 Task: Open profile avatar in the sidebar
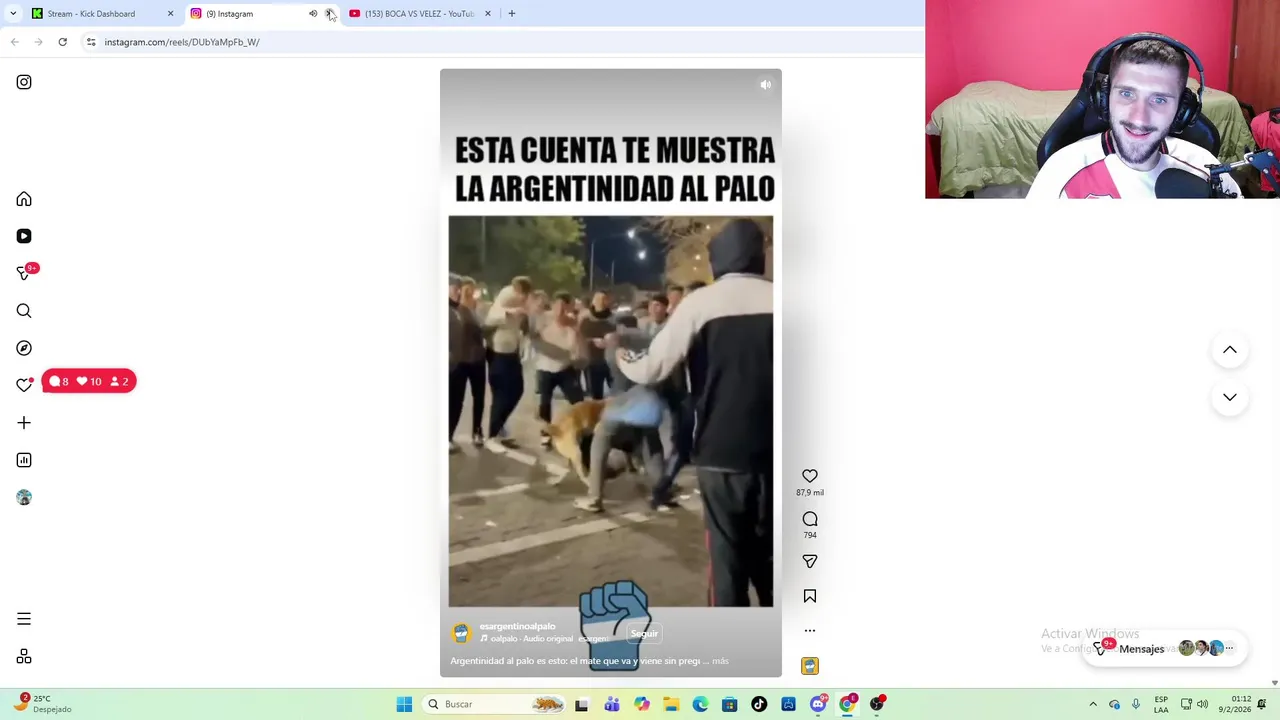pyautogui.click(x=24, y=497)
